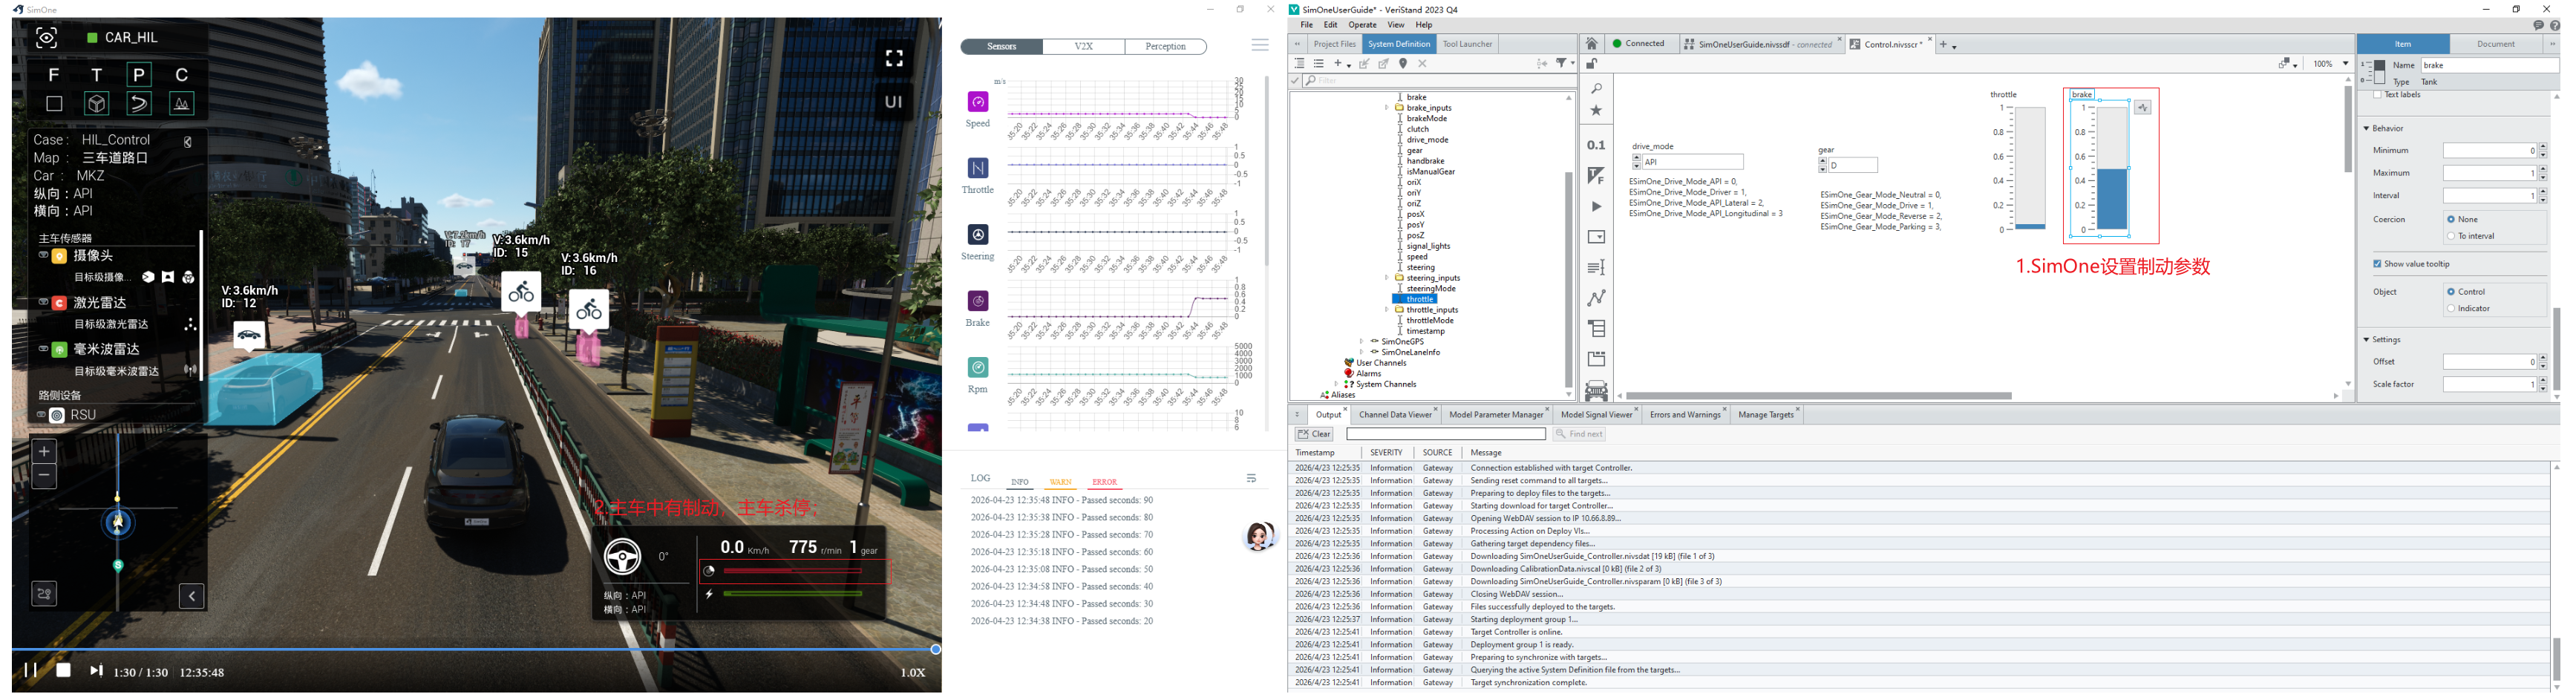Click the Speed chart icon
The width and height of the screenshot is (2576, 694).
[x=978, y=101]
